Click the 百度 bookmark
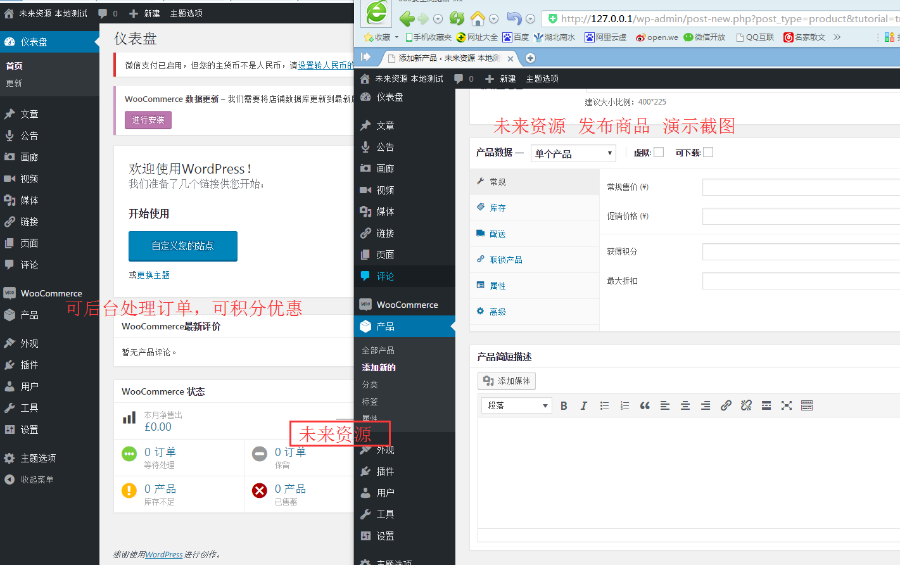The height and width of the screenshot is (565, 900). click(x=515, y=37)
